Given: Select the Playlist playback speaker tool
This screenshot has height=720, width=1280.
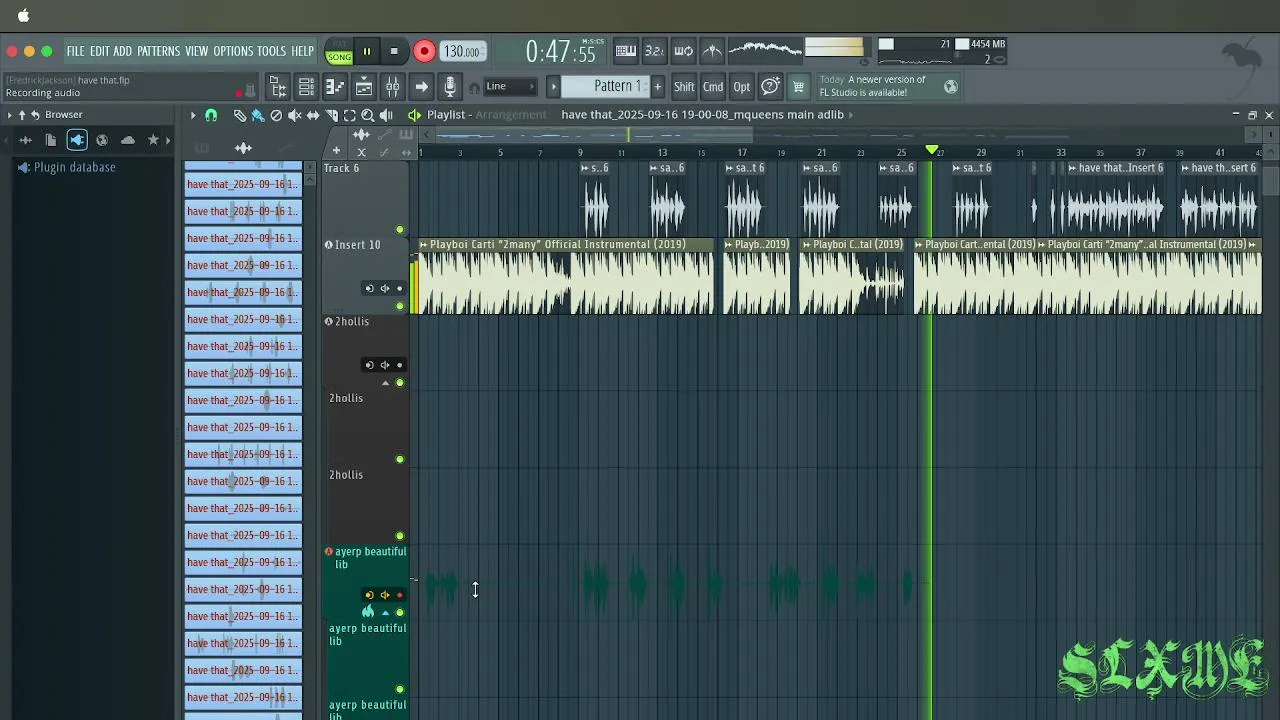Looking at the screenshot, I should 386,115.
